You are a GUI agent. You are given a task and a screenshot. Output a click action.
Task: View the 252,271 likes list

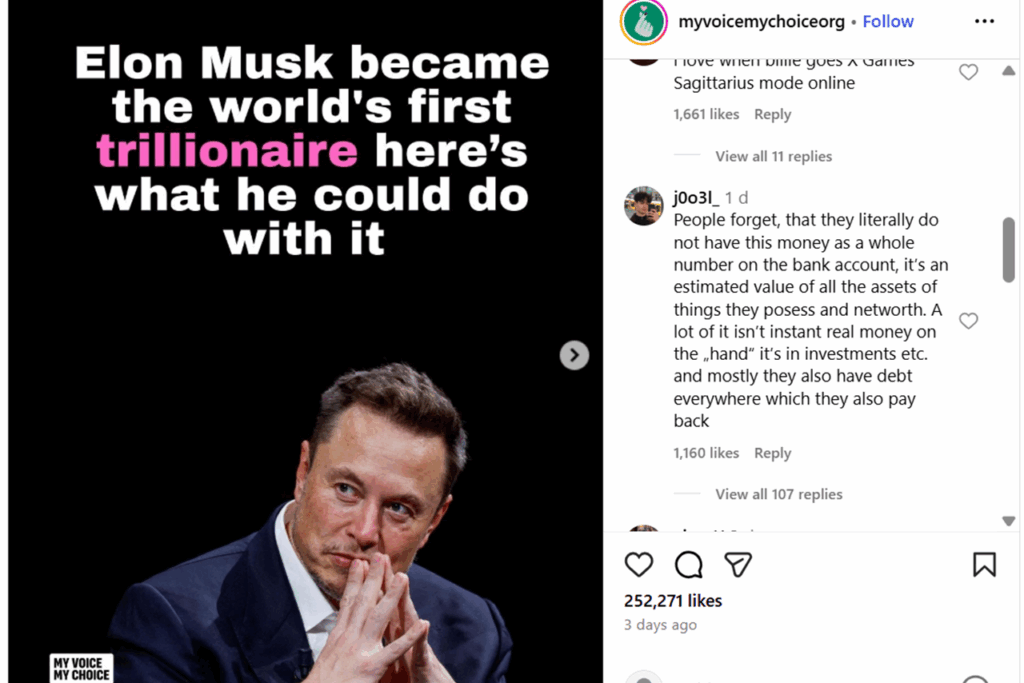pyautogui.click(x=673, y=601)
